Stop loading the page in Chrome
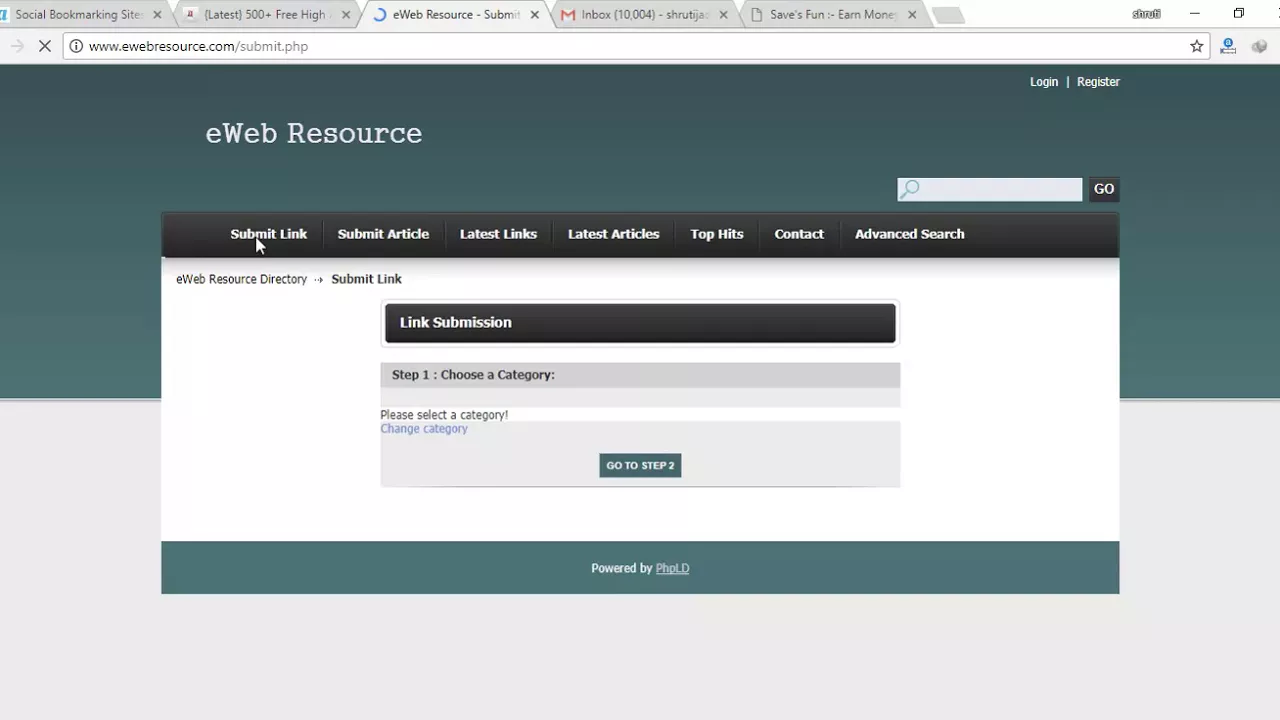This screenshot has width=1280, height=720. tap(44, 46)
